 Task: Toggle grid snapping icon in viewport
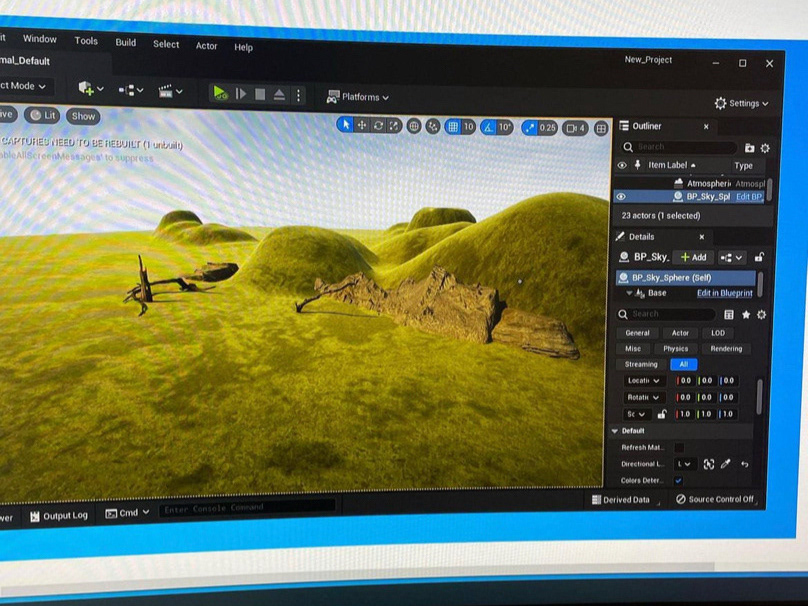pyautogui.click(x=452, y=127)
